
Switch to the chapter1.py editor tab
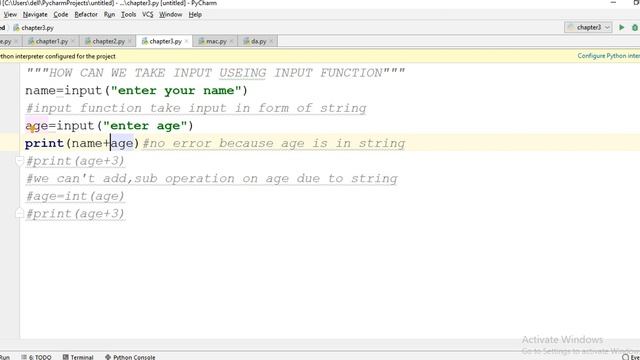51,41
